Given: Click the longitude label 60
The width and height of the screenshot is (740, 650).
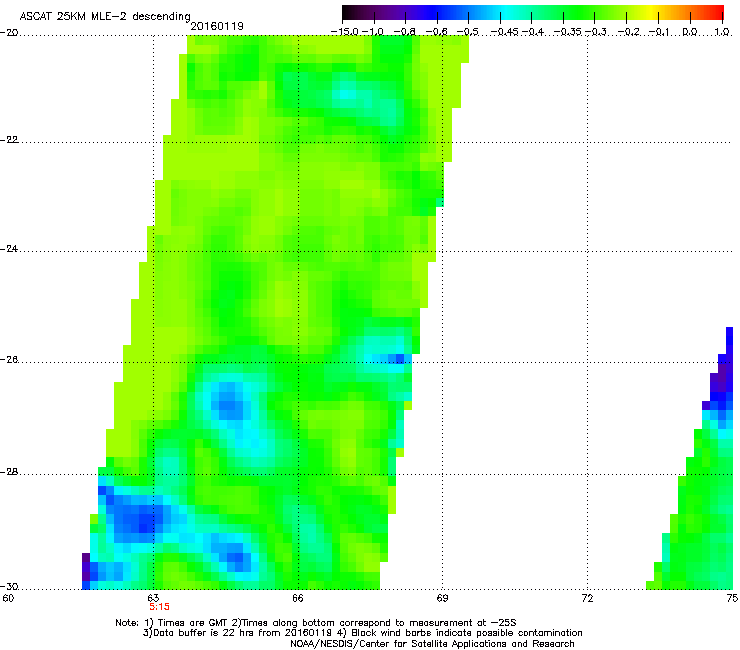Looking at the screenshot, I should click(8, 599).
